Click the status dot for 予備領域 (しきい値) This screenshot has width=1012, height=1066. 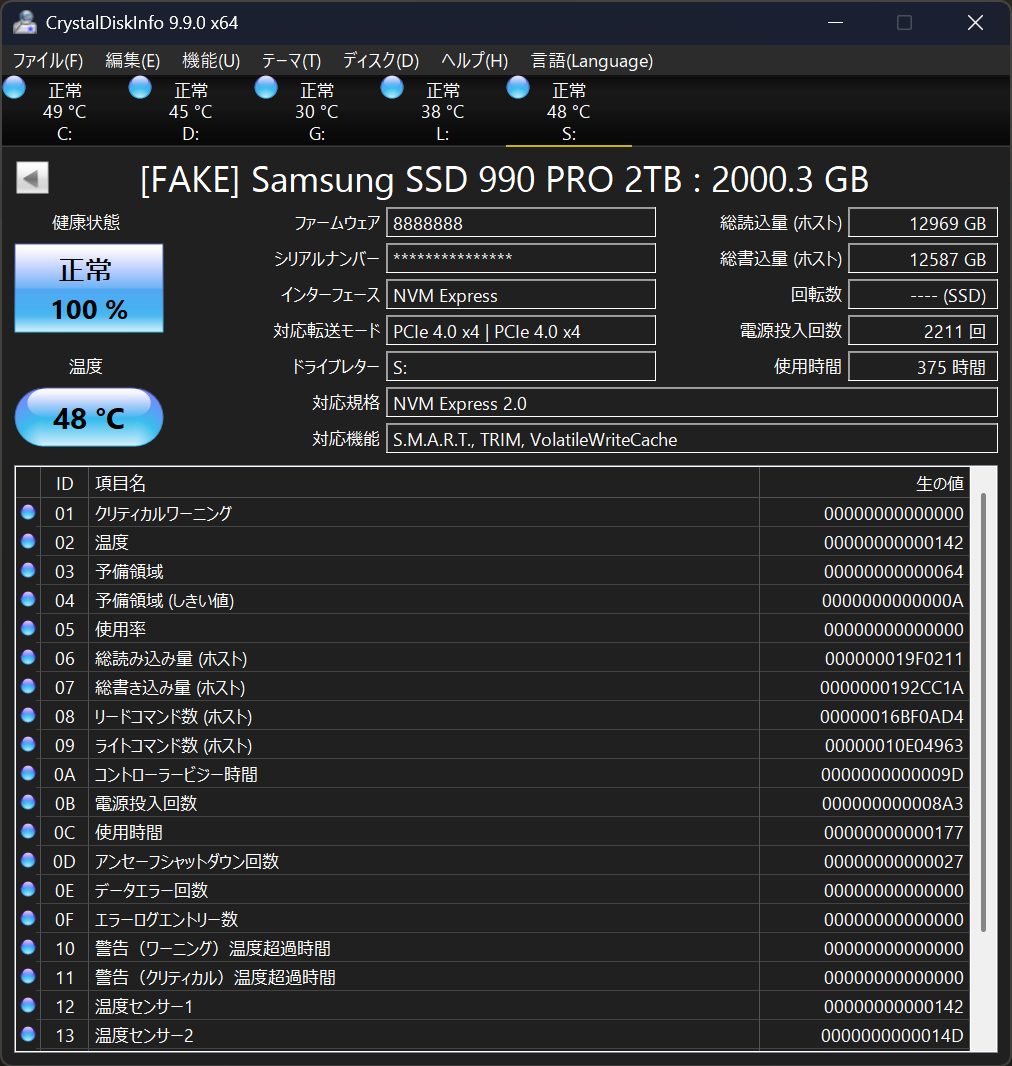pyautogui.click(x=28, y=600)
